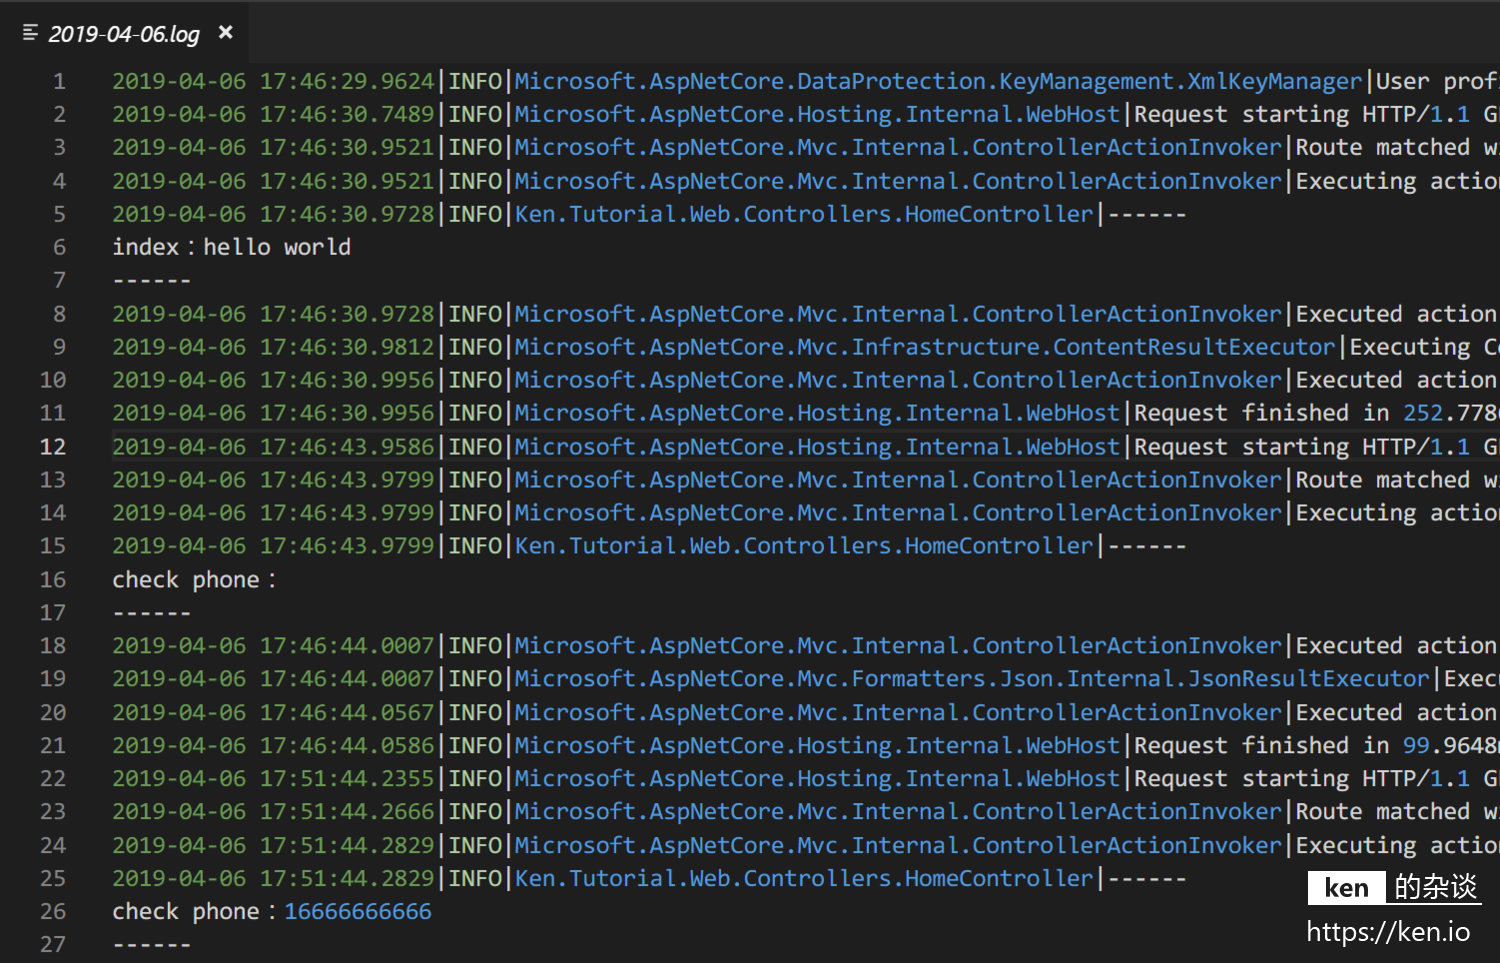Click line number 27 in the gutter
The height and width of the screenshot is (963, 1500).
pos(53,944)
